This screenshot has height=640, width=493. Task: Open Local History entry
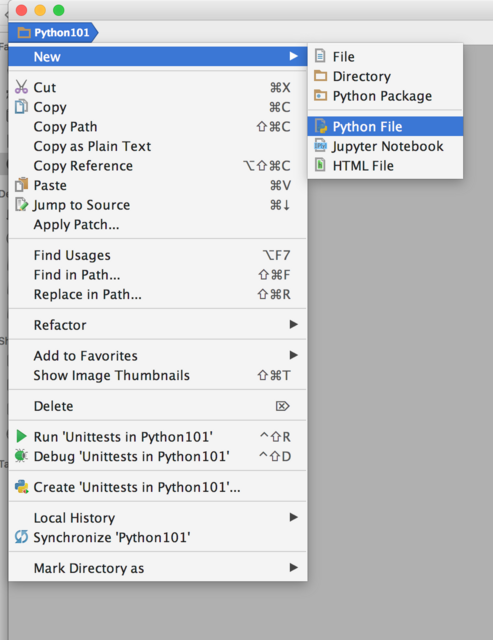(158, 518)
